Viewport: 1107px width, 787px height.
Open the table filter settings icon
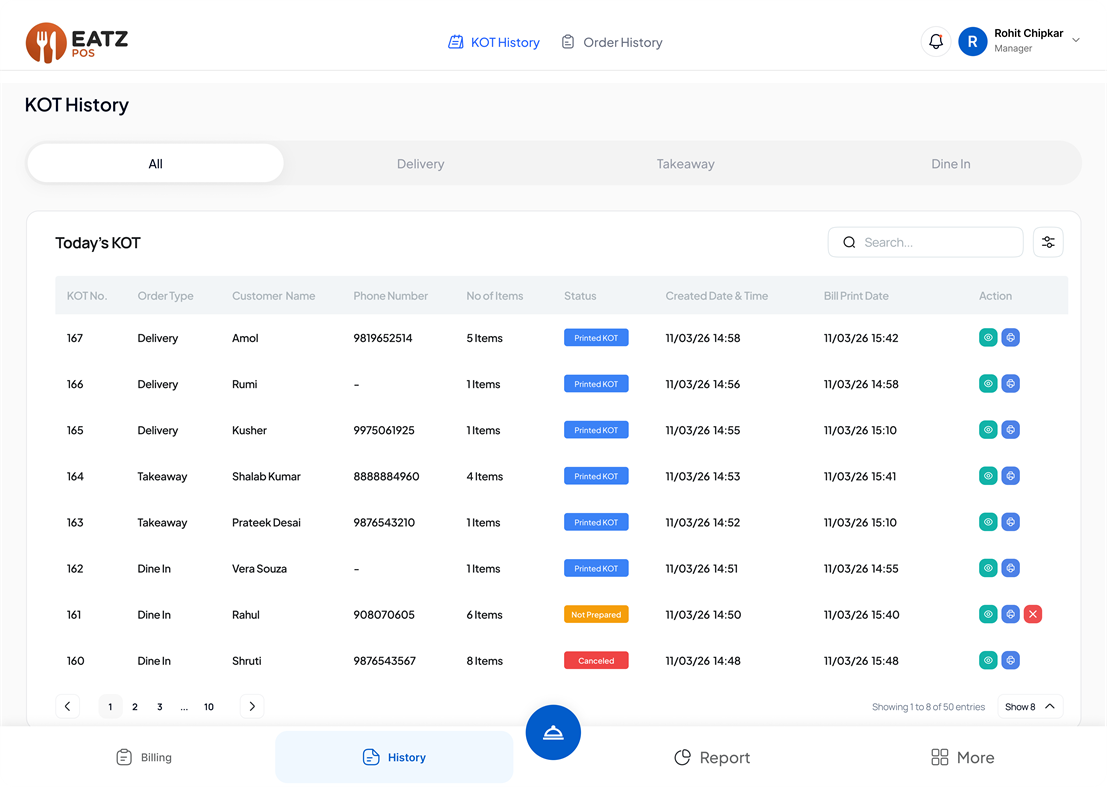(x=1048, y=242)
